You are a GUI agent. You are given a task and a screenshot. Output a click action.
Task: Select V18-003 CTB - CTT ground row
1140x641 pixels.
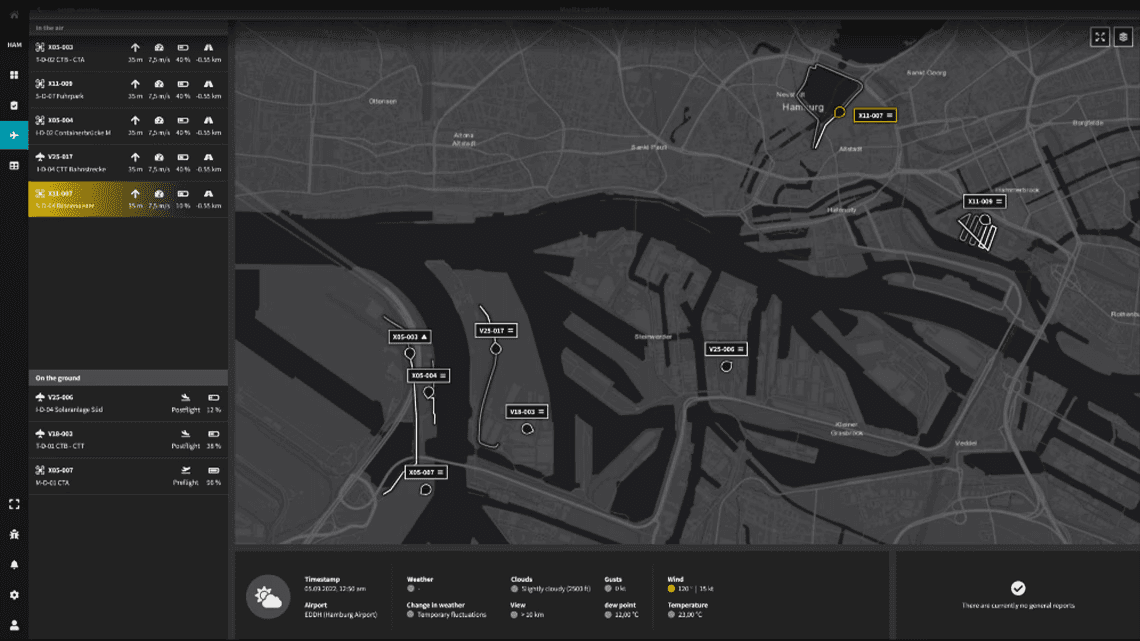(128, 440)
